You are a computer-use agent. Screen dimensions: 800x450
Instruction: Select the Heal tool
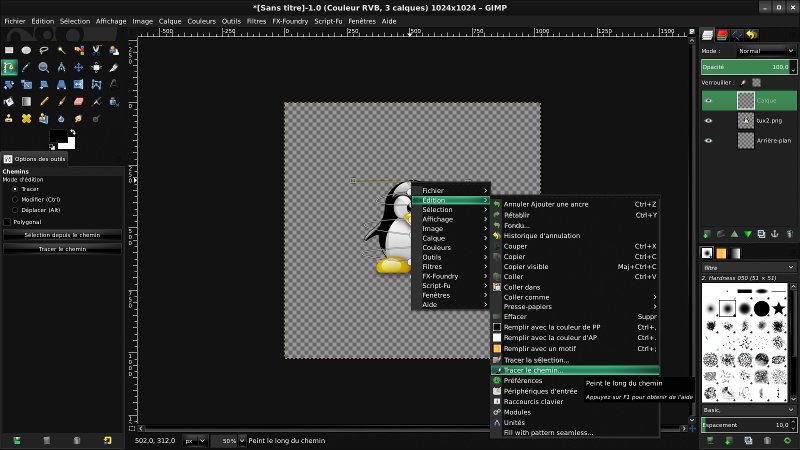(27, 118)
